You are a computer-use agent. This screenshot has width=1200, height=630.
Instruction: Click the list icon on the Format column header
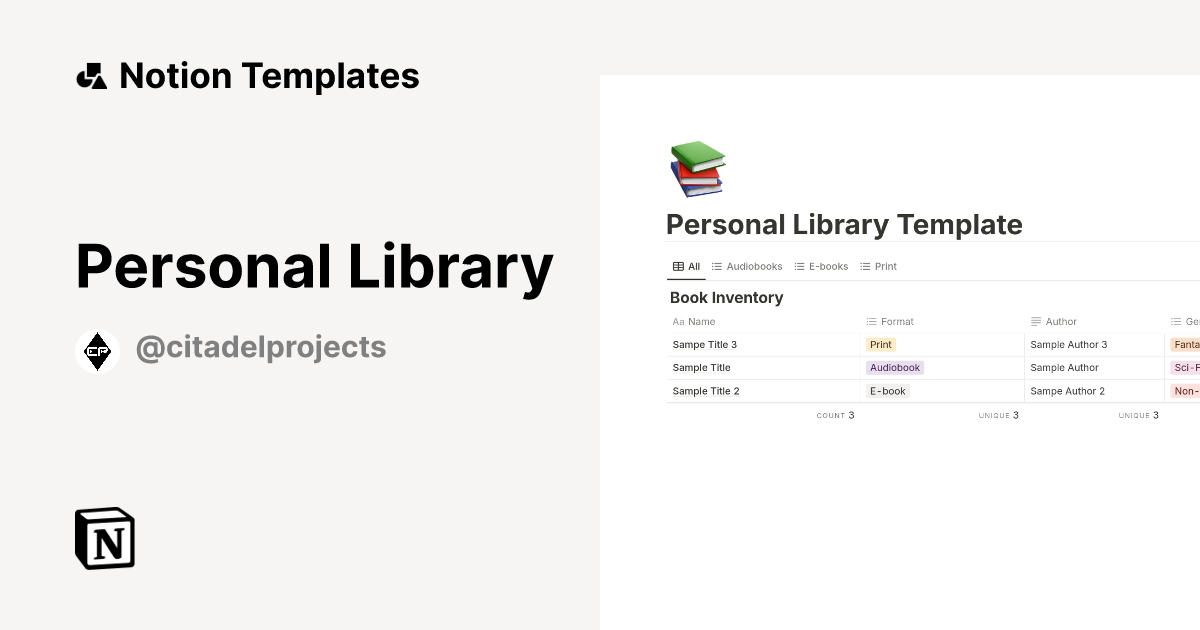[870, 321]
